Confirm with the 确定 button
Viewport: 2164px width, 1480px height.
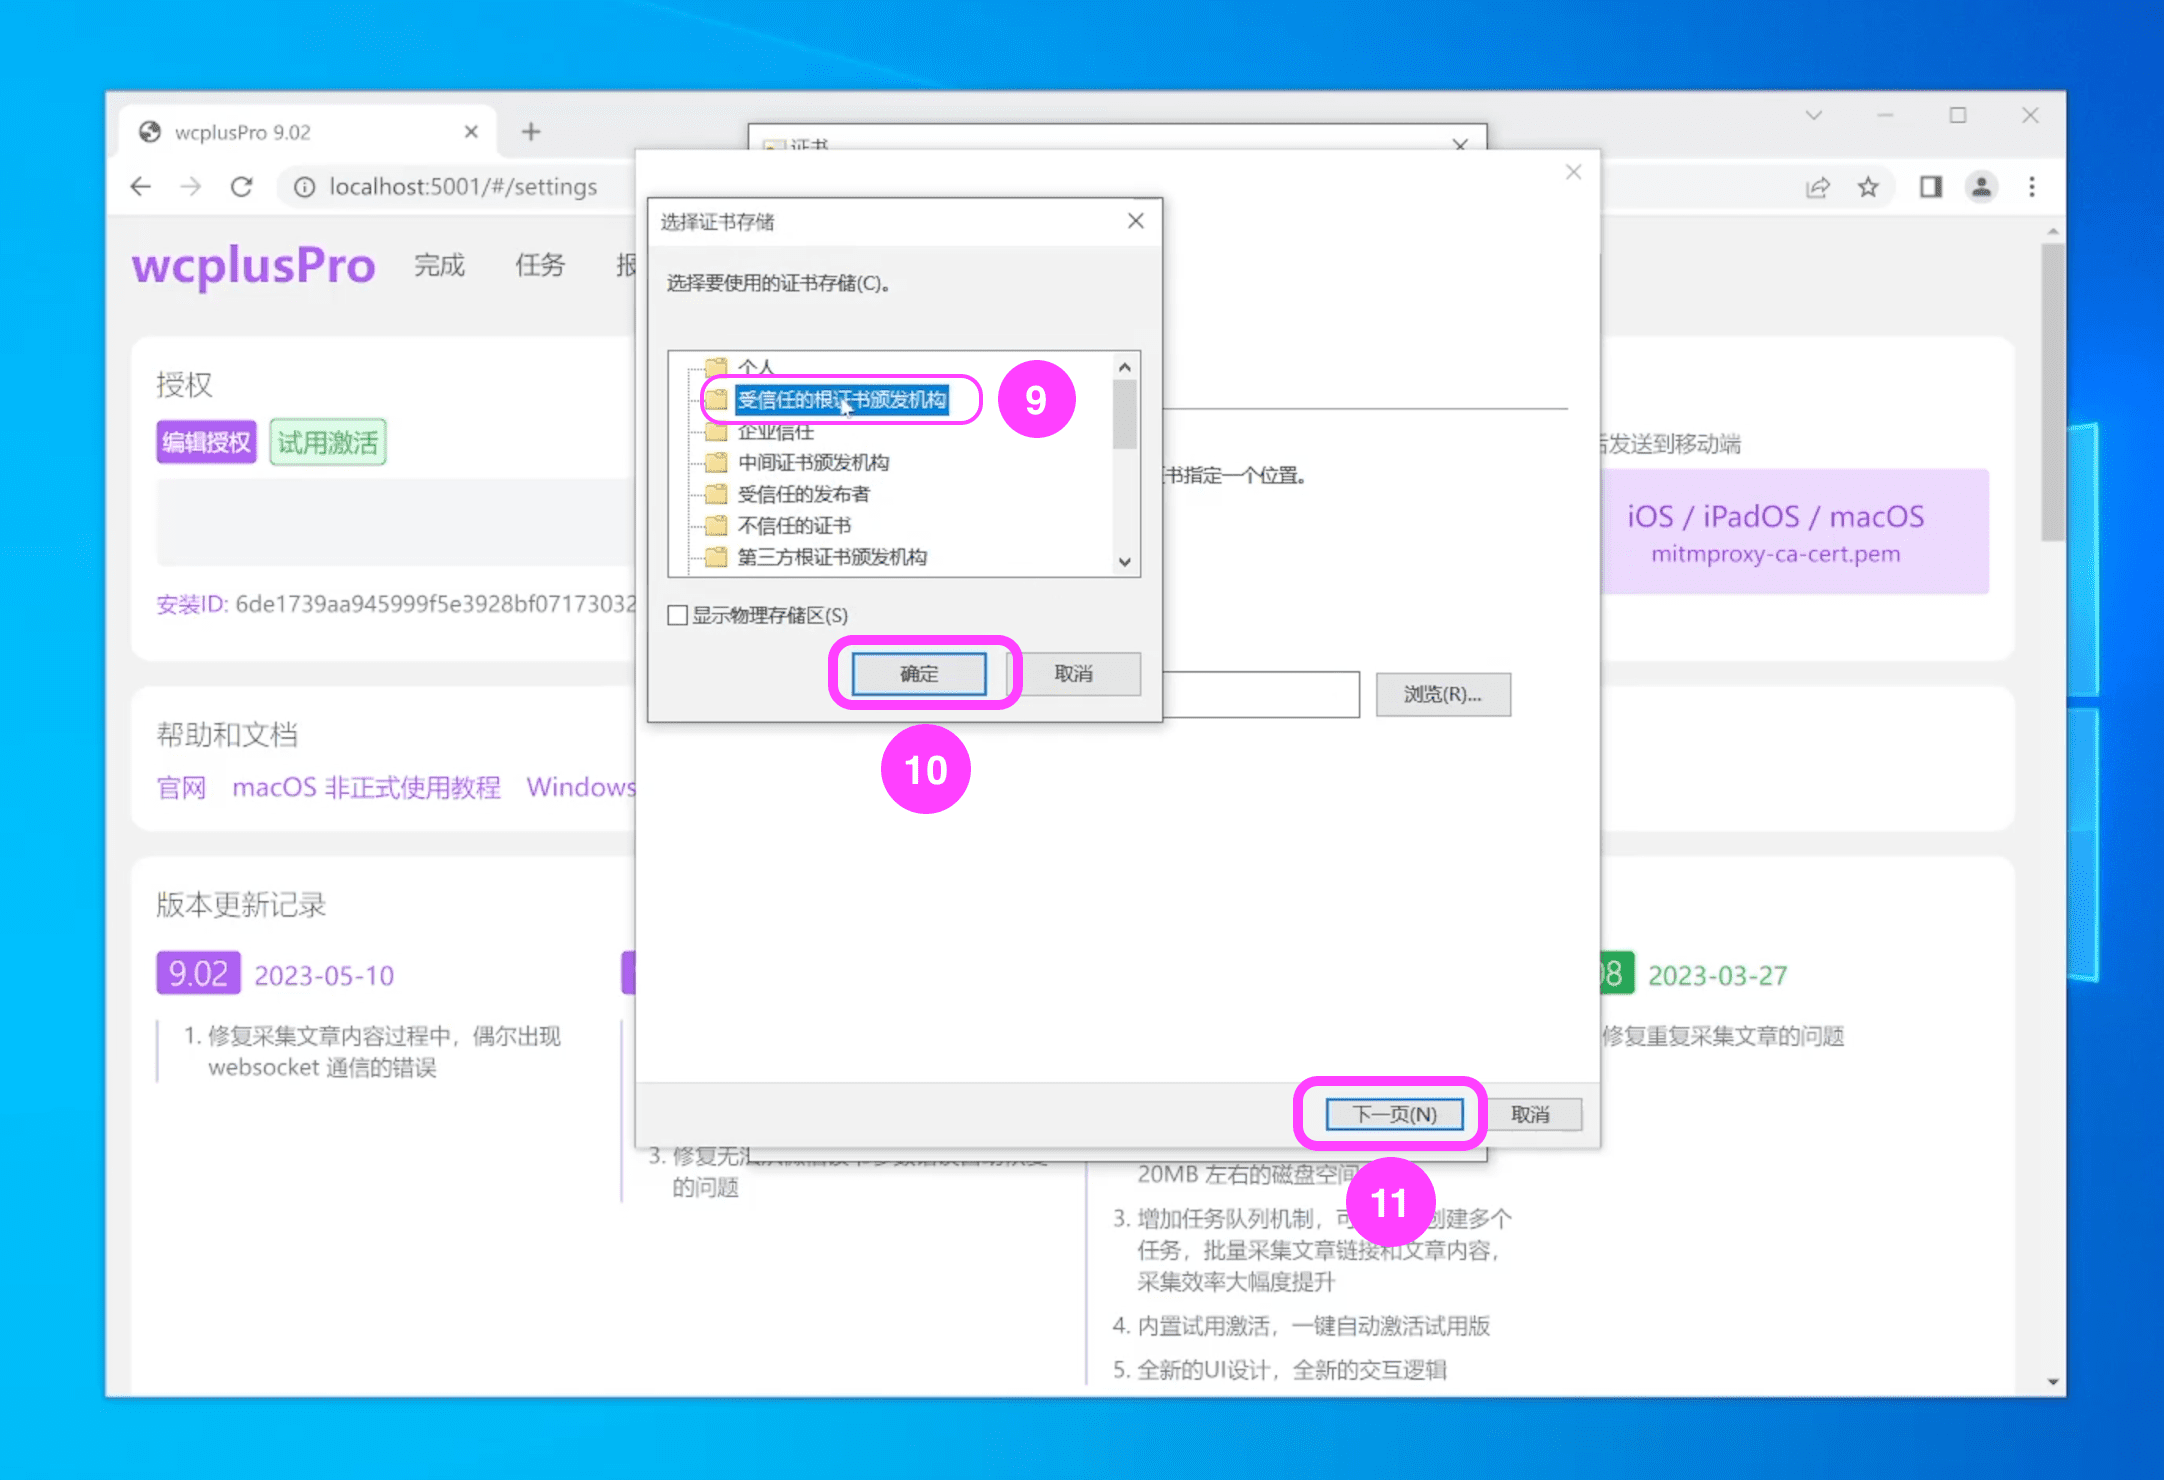(918, 674)
